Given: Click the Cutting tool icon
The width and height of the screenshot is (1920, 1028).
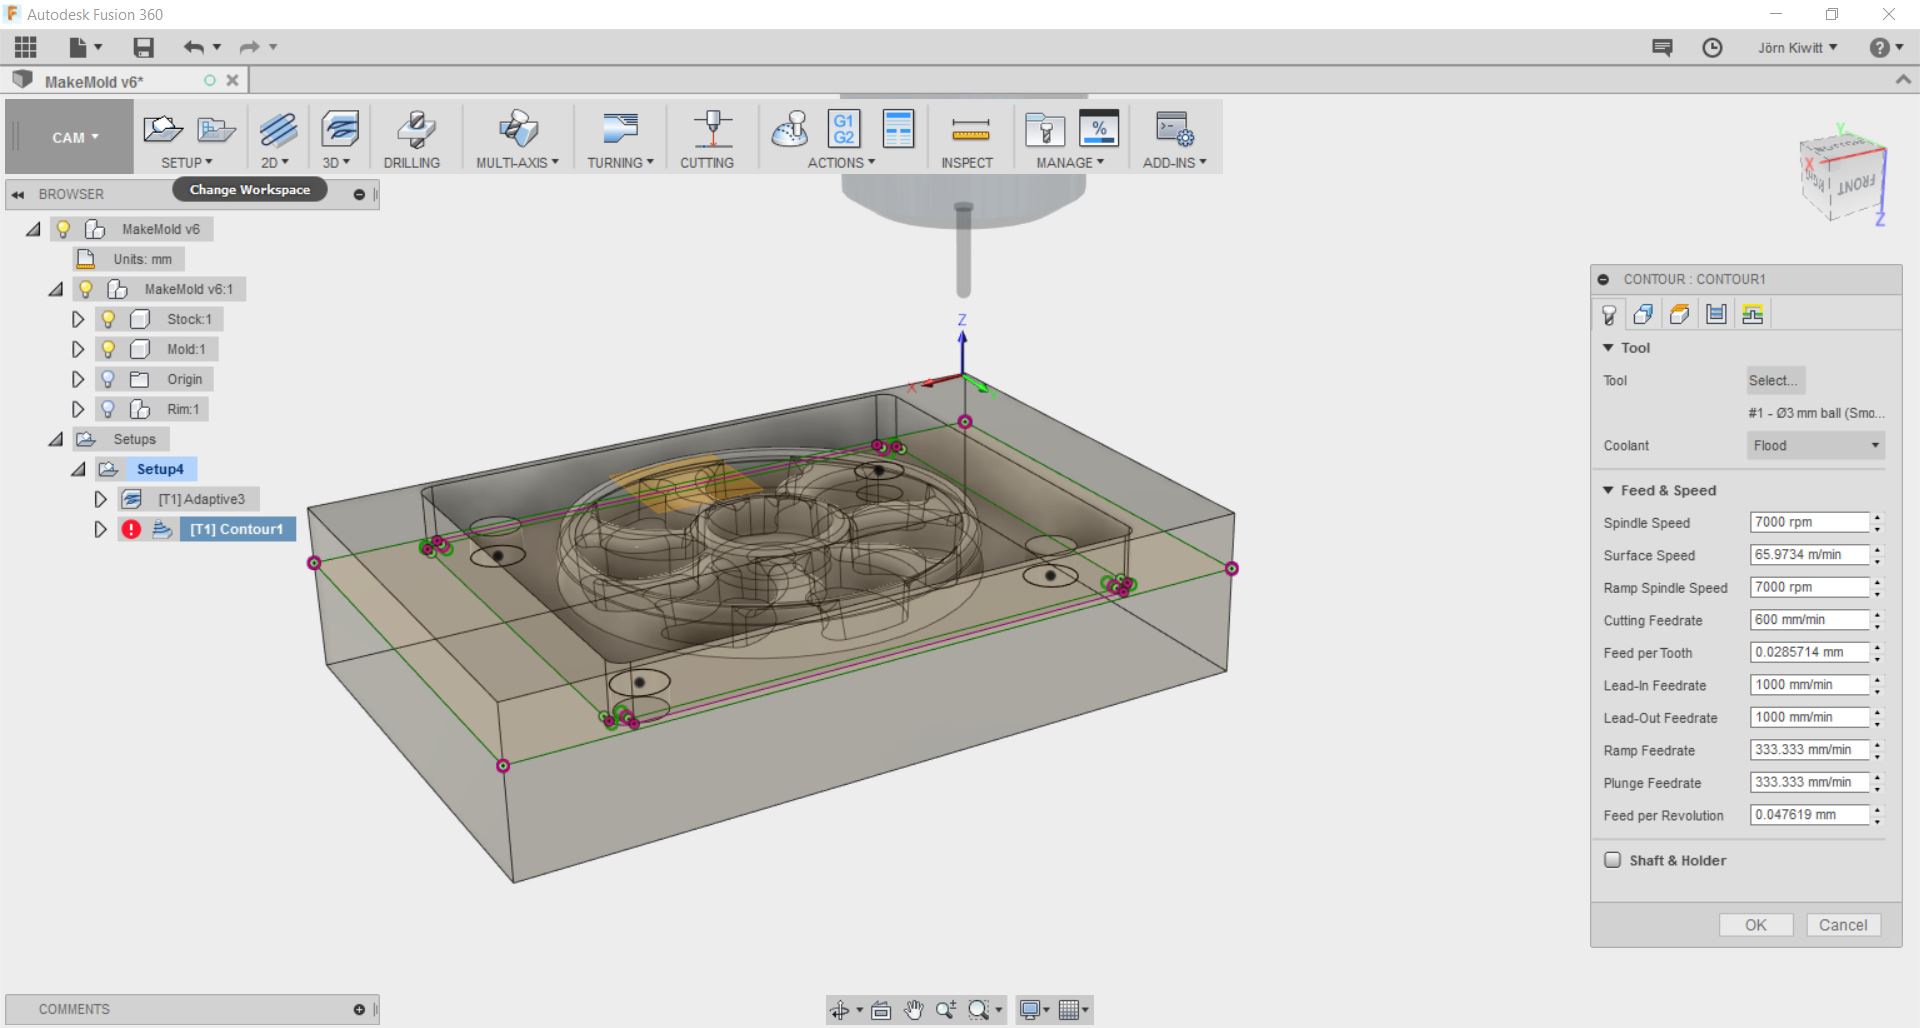Looking at the screenshot, I should (x=712, y=129).
